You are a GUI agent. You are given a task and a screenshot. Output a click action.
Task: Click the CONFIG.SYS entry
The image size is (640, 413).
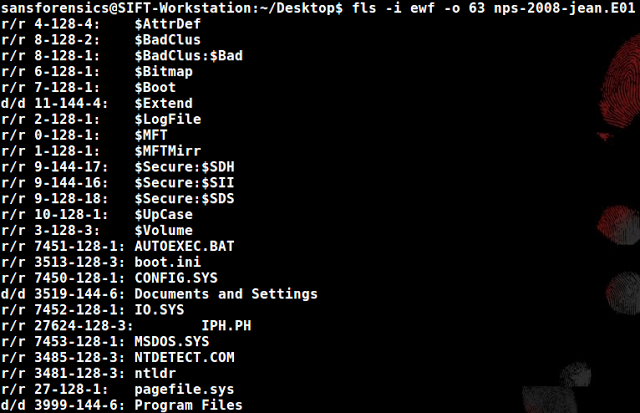click(176, 278)
